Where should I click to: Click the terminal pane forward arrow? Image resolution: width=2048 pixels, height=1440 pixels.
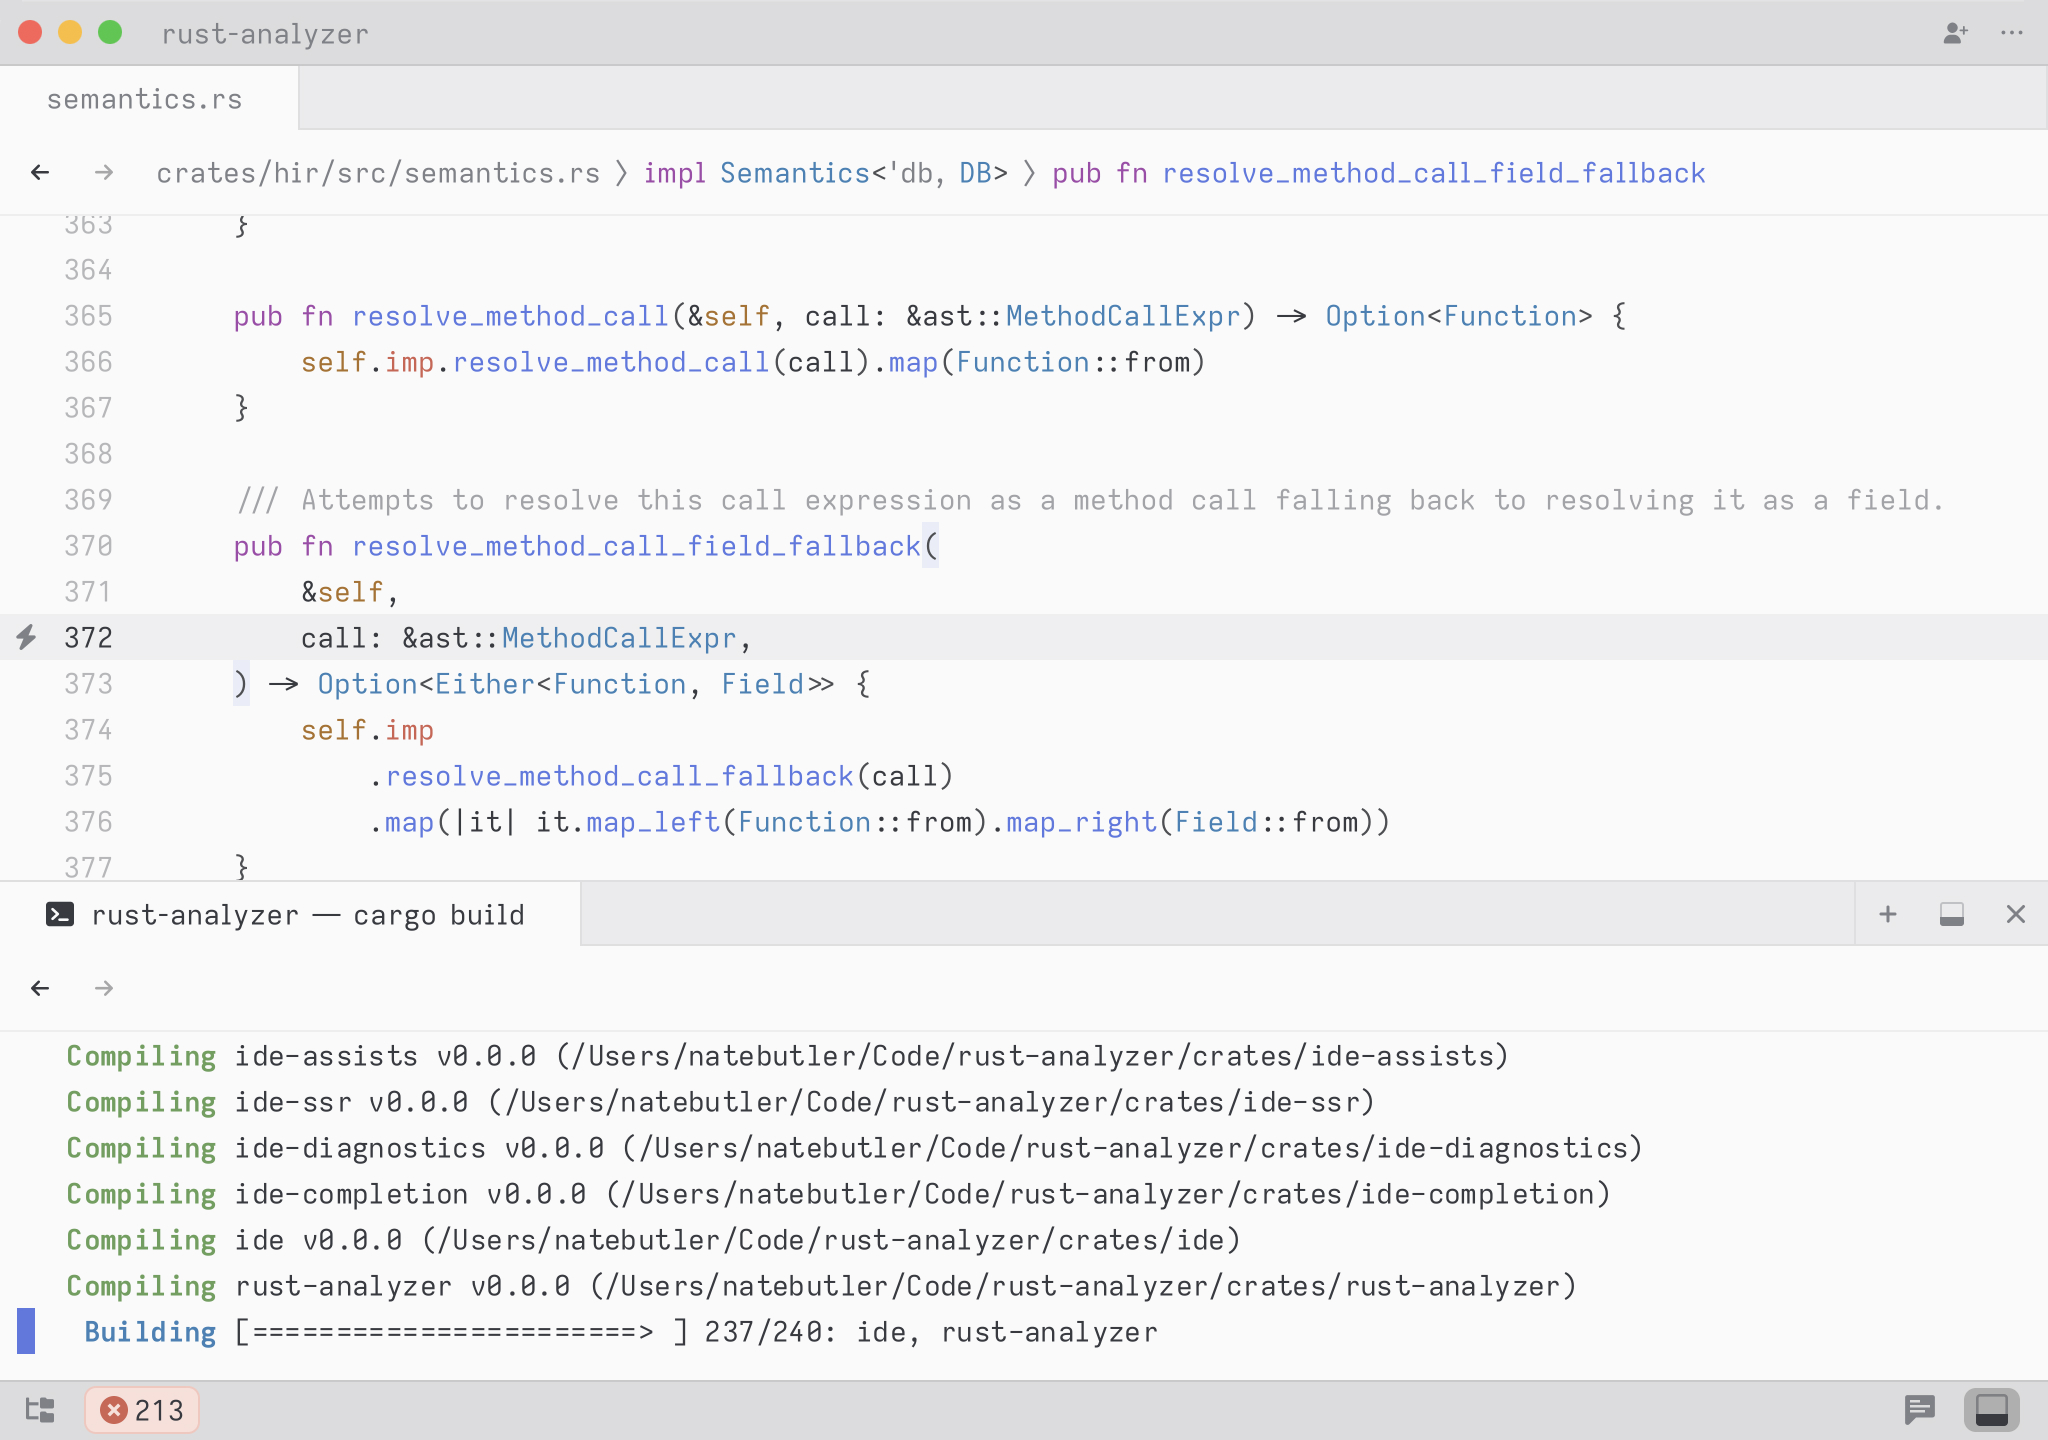coord(104,988)
